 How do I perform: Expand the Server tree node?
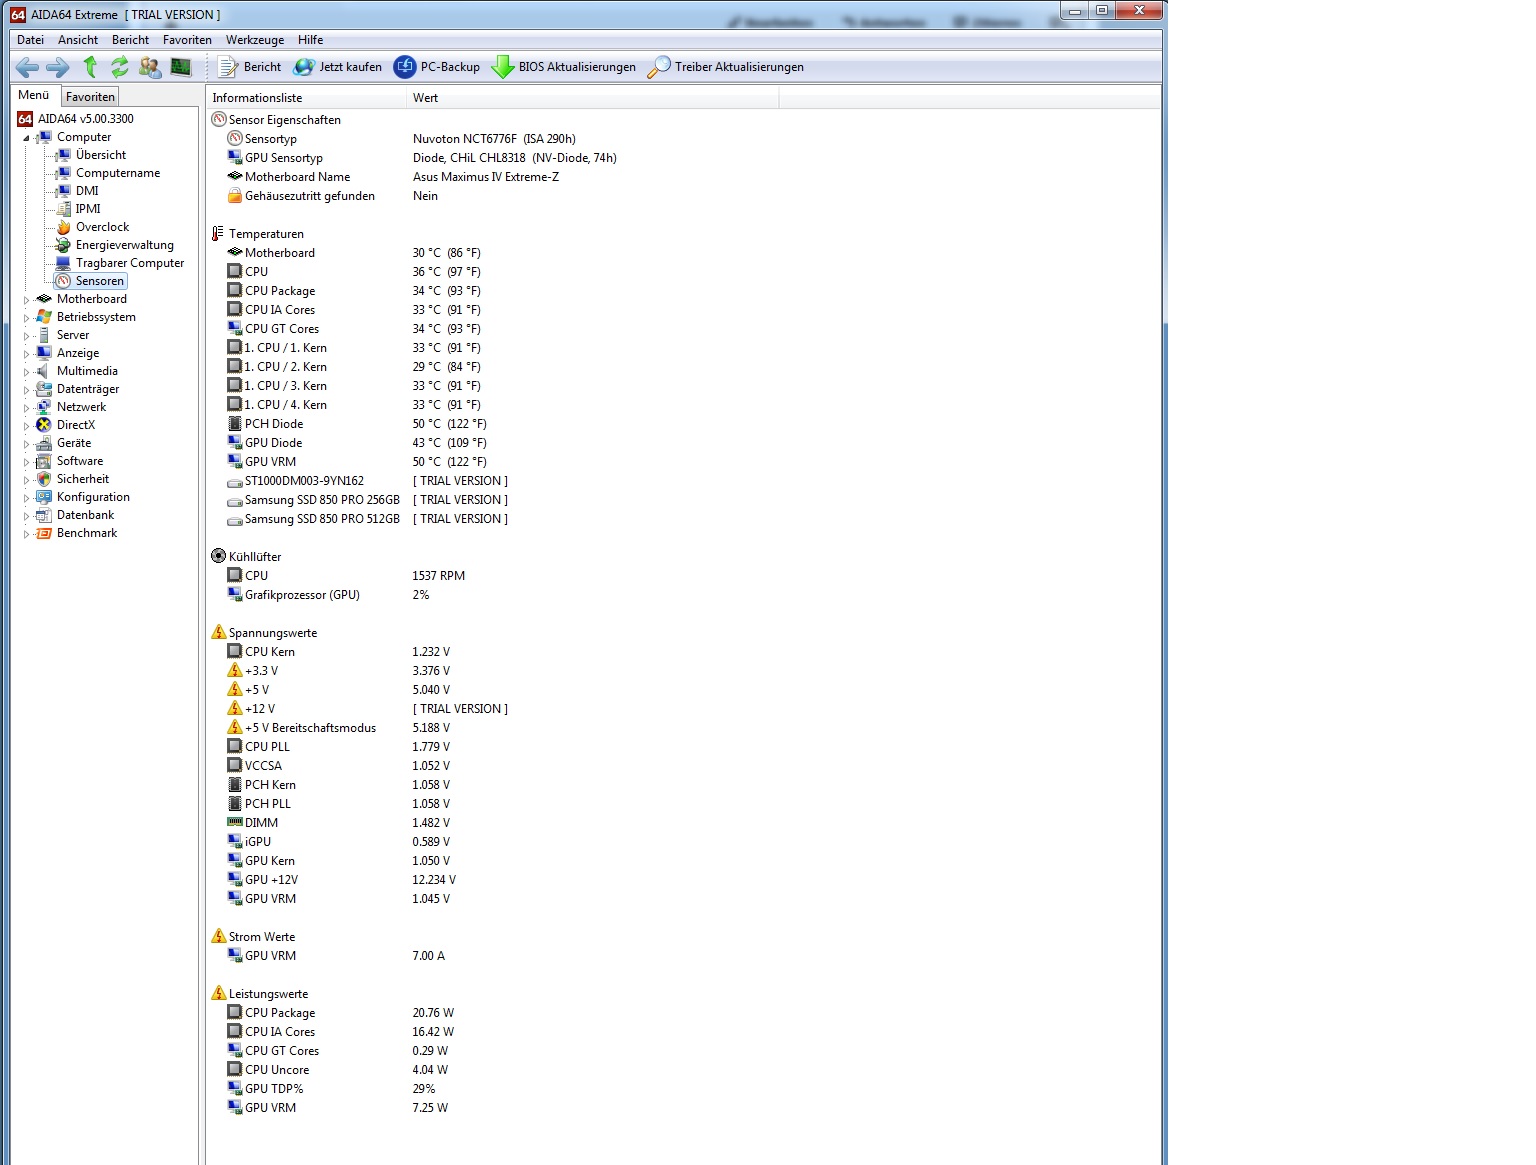pos(27,335)
